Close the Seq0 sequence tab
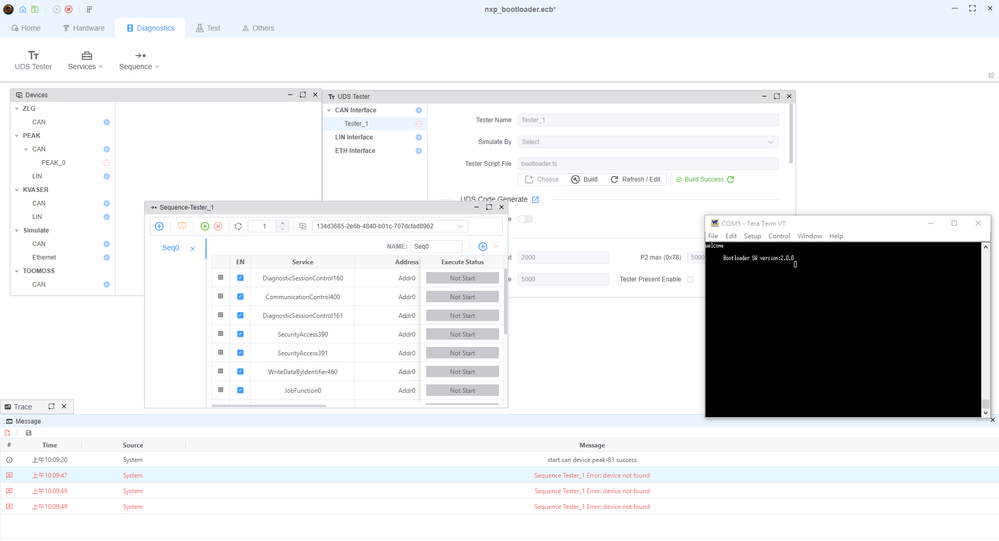999x541 pixels. [x=192, y=249]
